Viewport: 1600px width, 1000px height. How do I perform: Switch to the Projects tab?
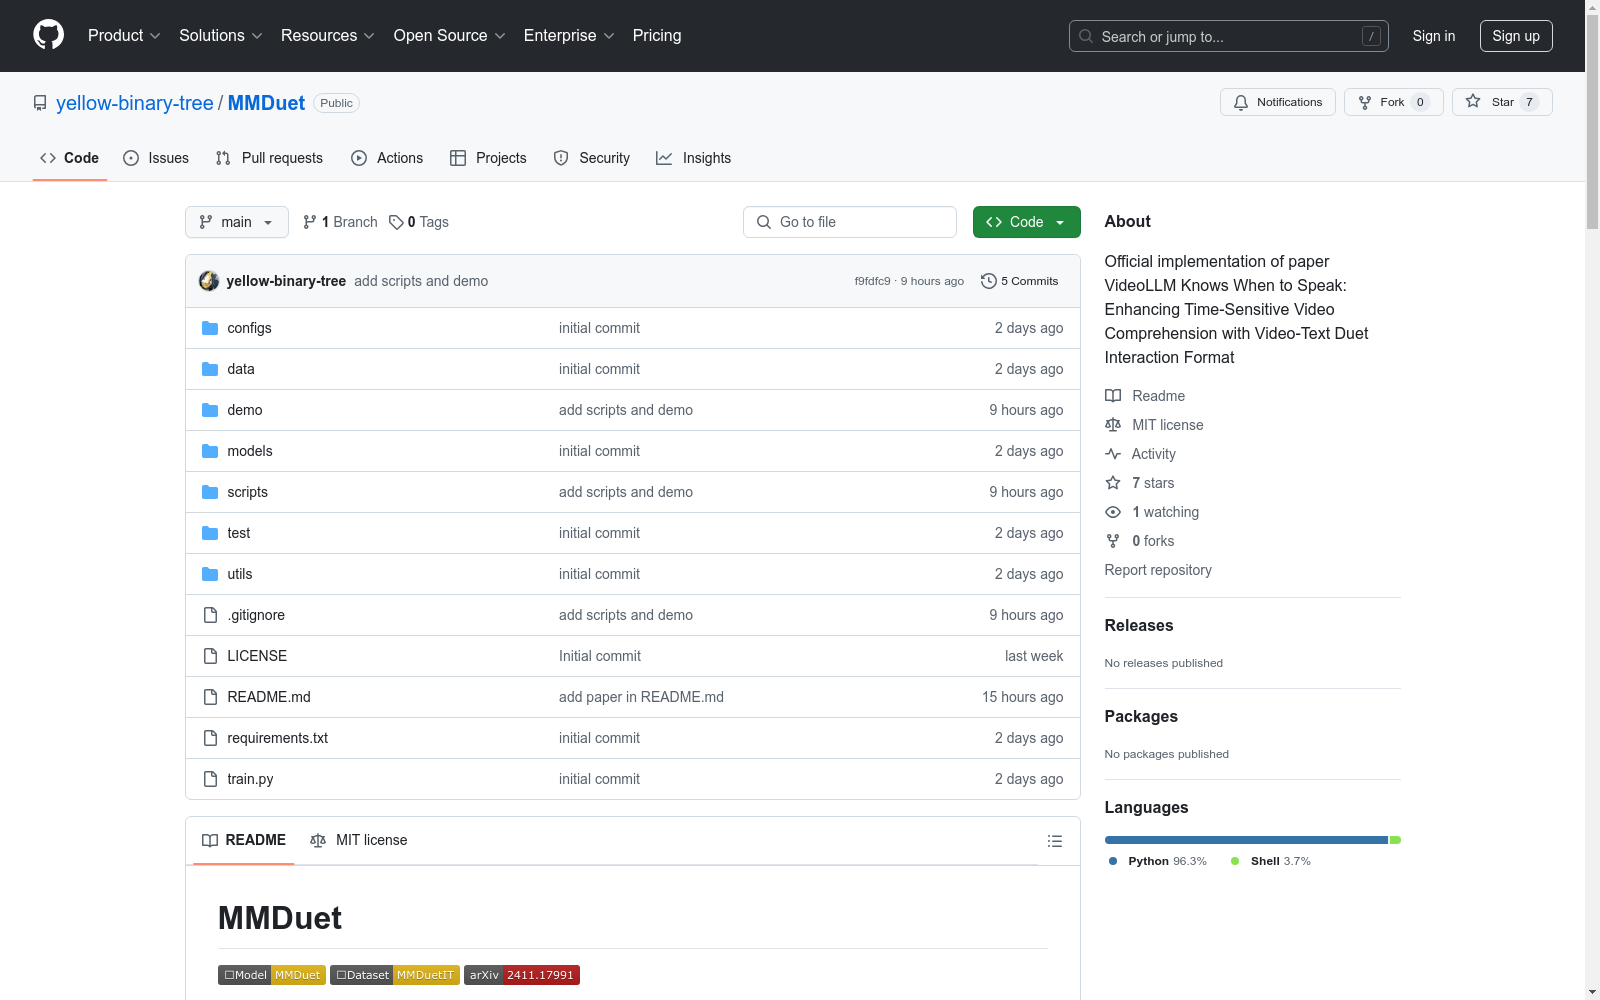click(488, 158)
